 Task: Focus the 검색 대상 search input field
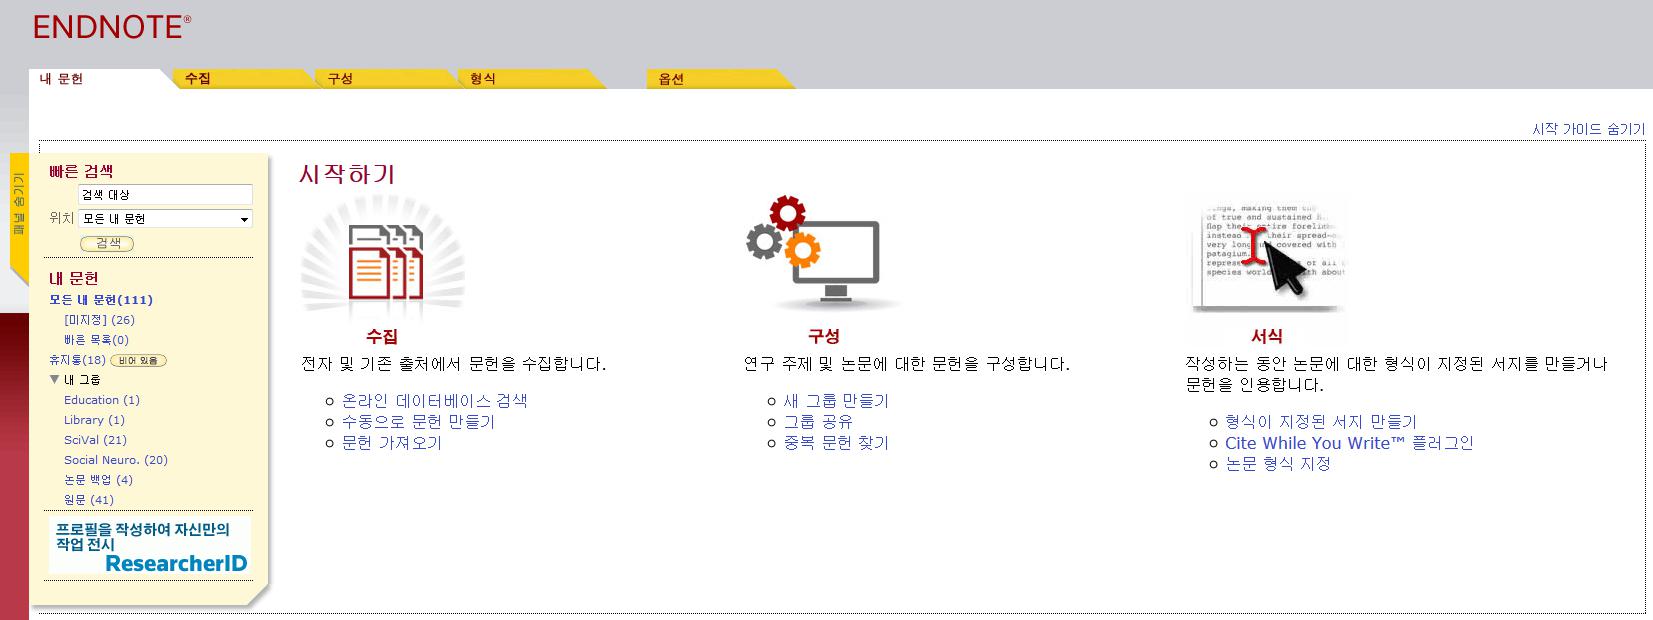coord(165,195)
